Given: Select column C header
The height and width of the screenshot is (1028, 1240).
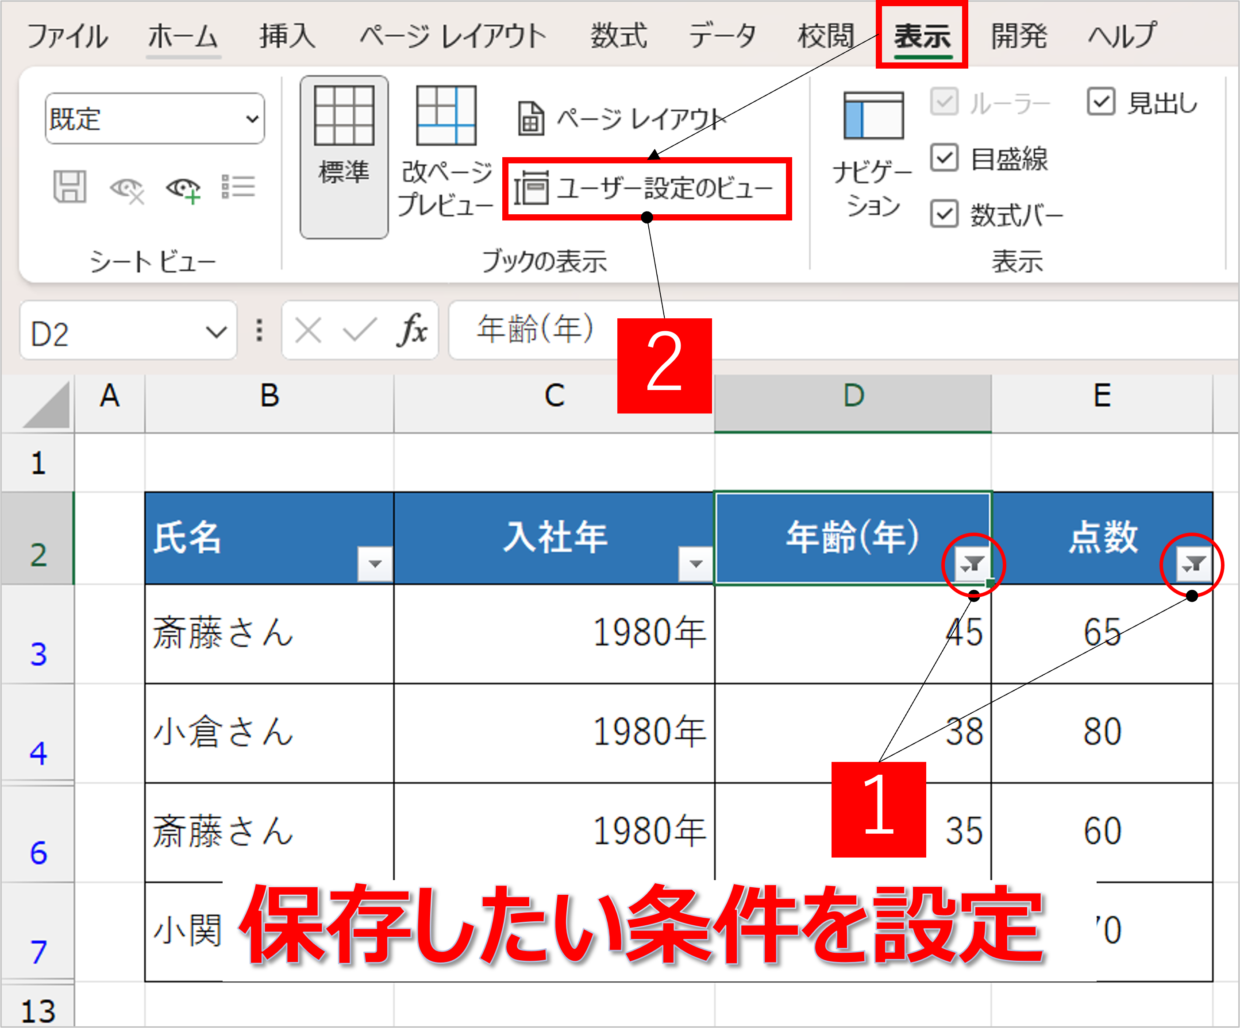Looking at the screenshot, I should (554, 397).
